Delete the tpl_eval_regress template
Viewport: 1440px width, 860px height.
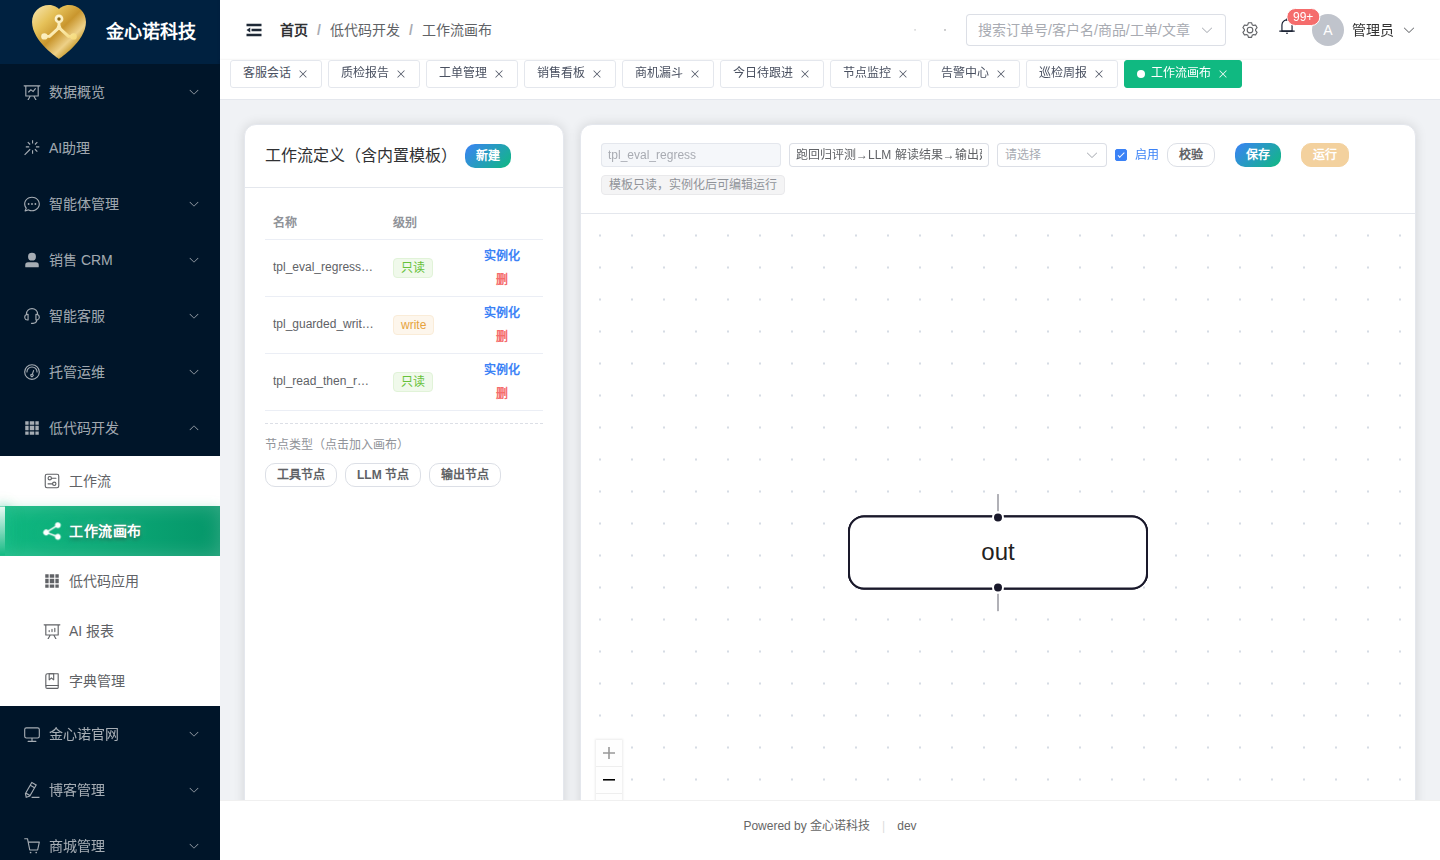point(502,280)
